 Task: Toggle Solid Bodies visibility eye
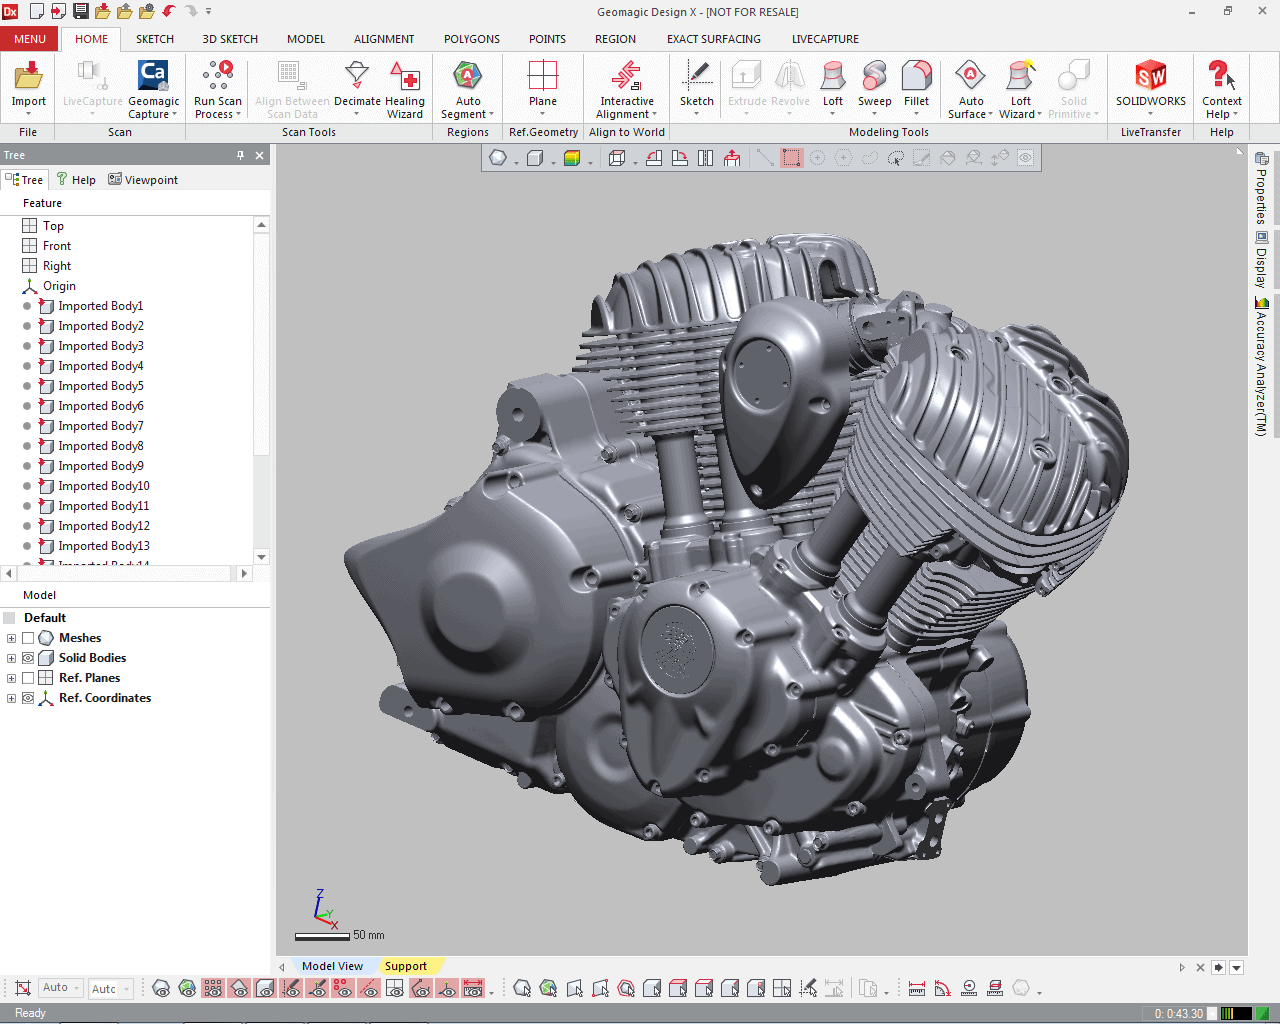pos(28,658)
